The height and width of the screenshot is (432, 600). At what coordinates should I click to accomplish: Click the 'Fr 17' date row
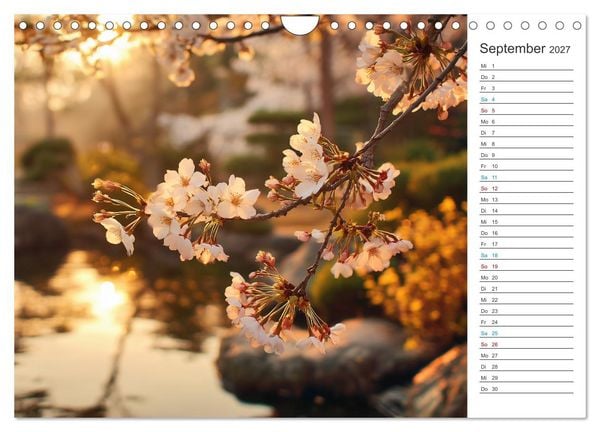[527, 244]
